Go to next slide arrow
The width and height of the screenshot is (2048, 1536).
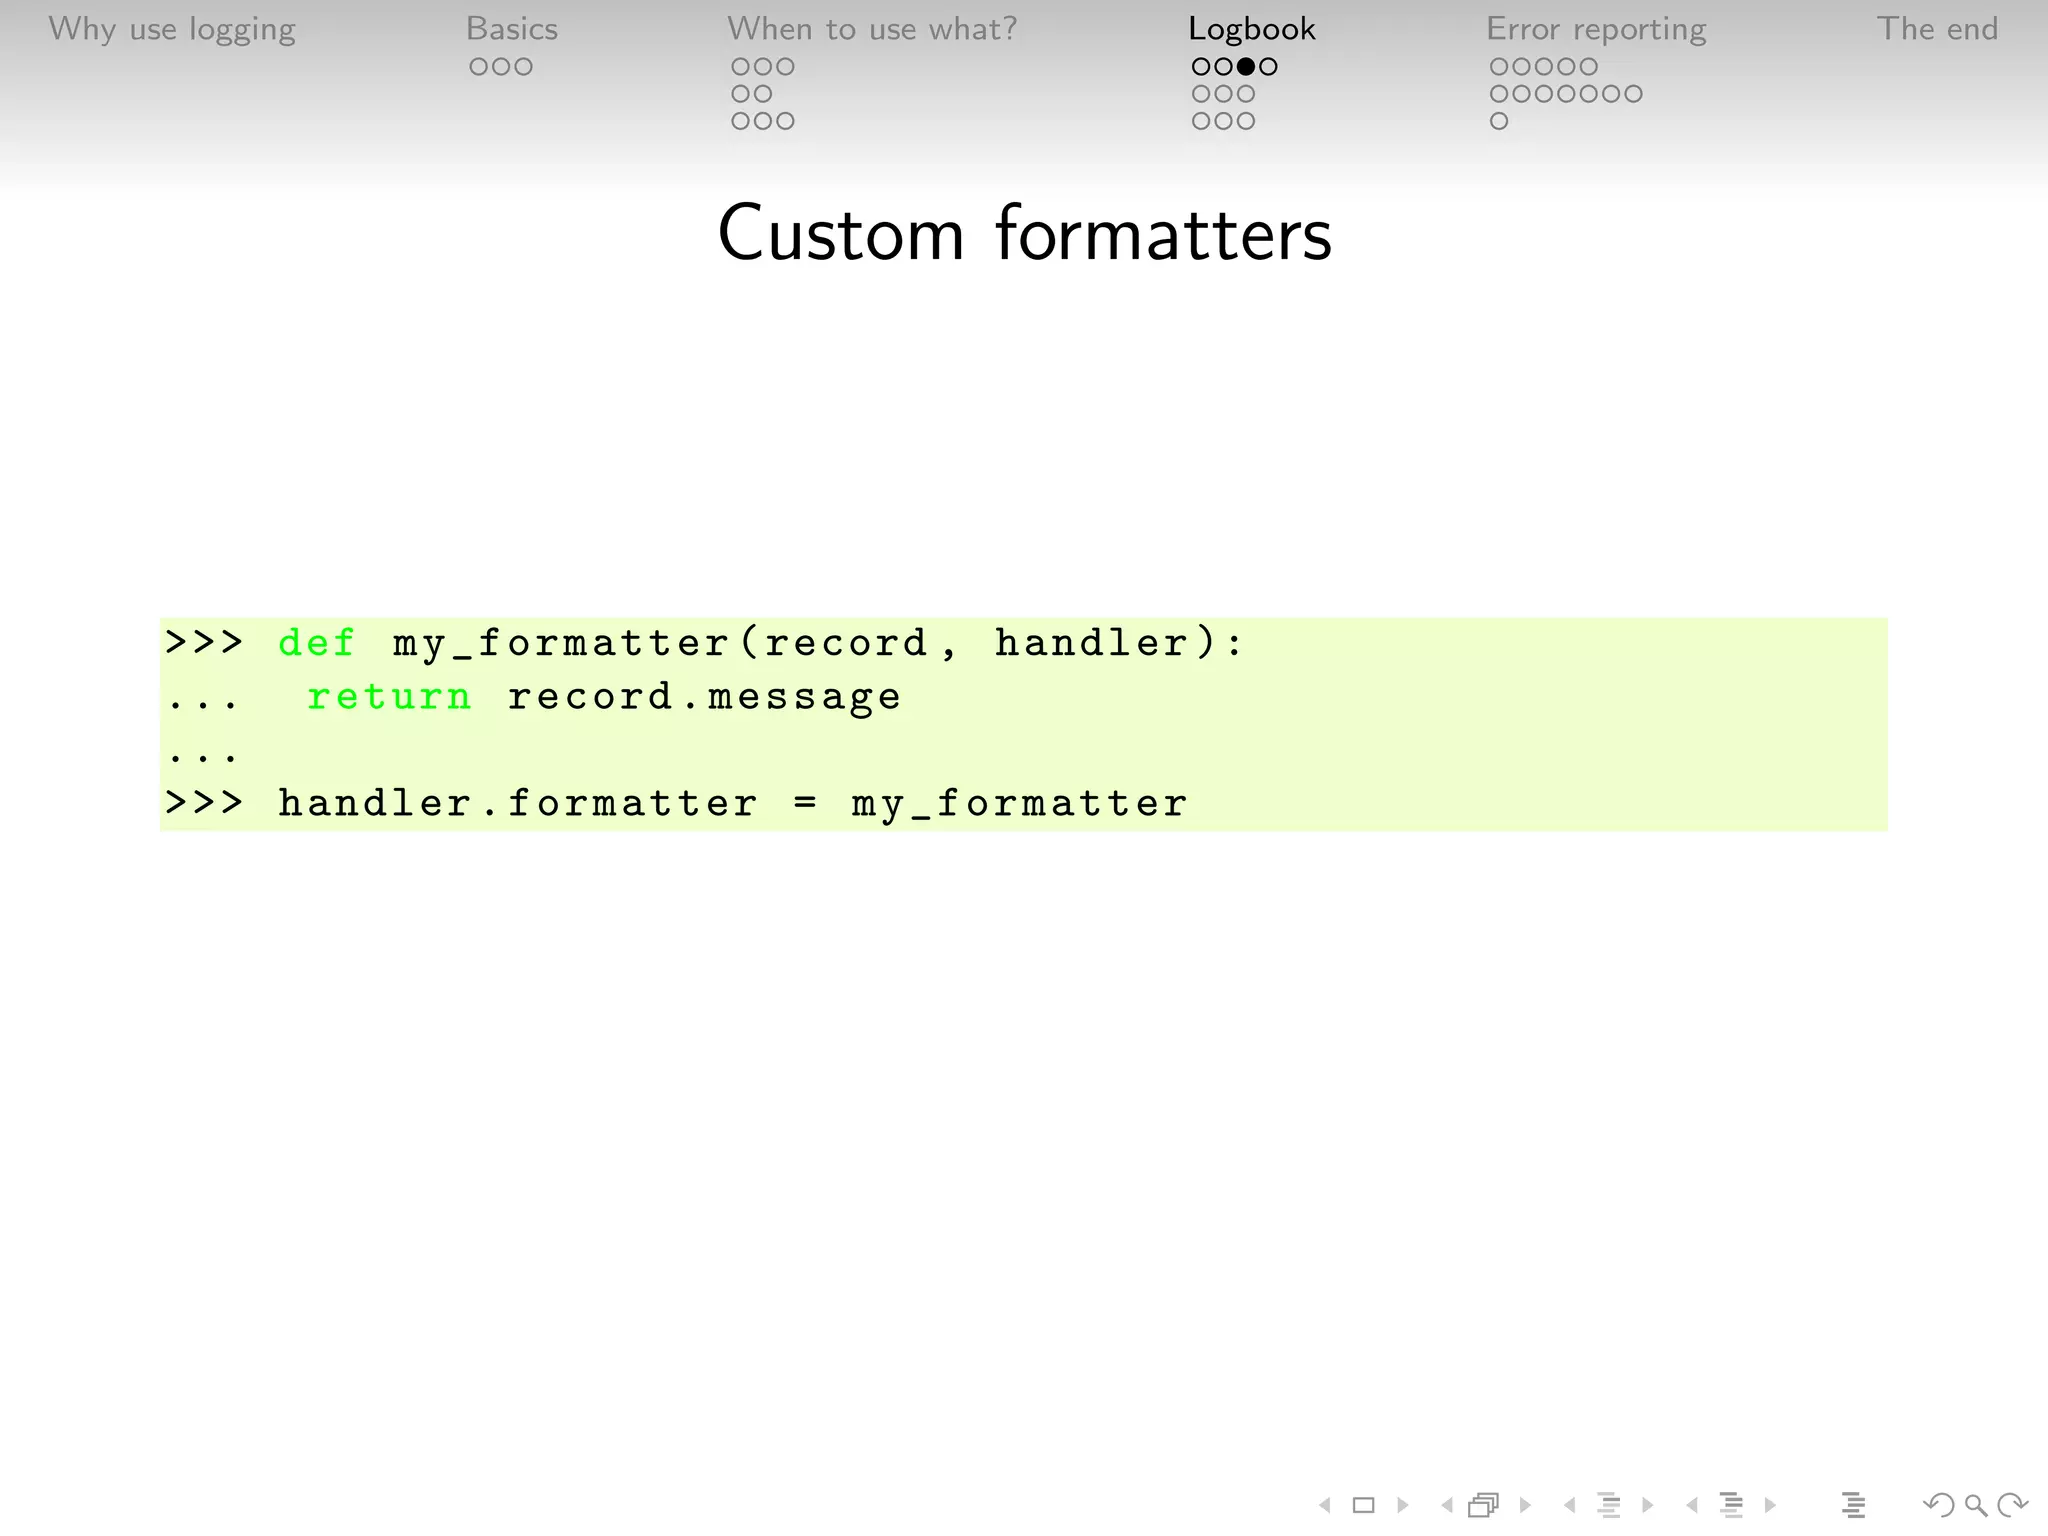1403,1505
